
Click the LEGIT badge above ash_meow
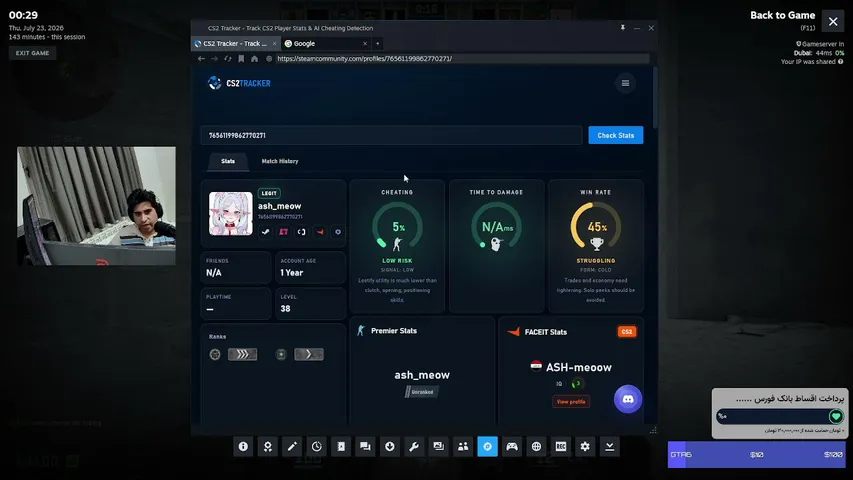pos(269,193)
